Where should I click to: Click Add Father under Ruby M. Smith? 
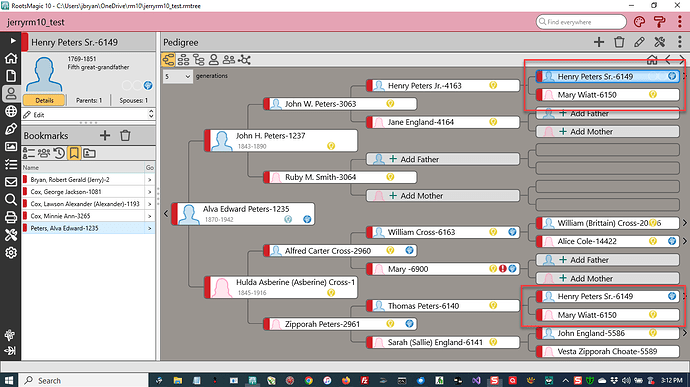[x=443, y=159]
